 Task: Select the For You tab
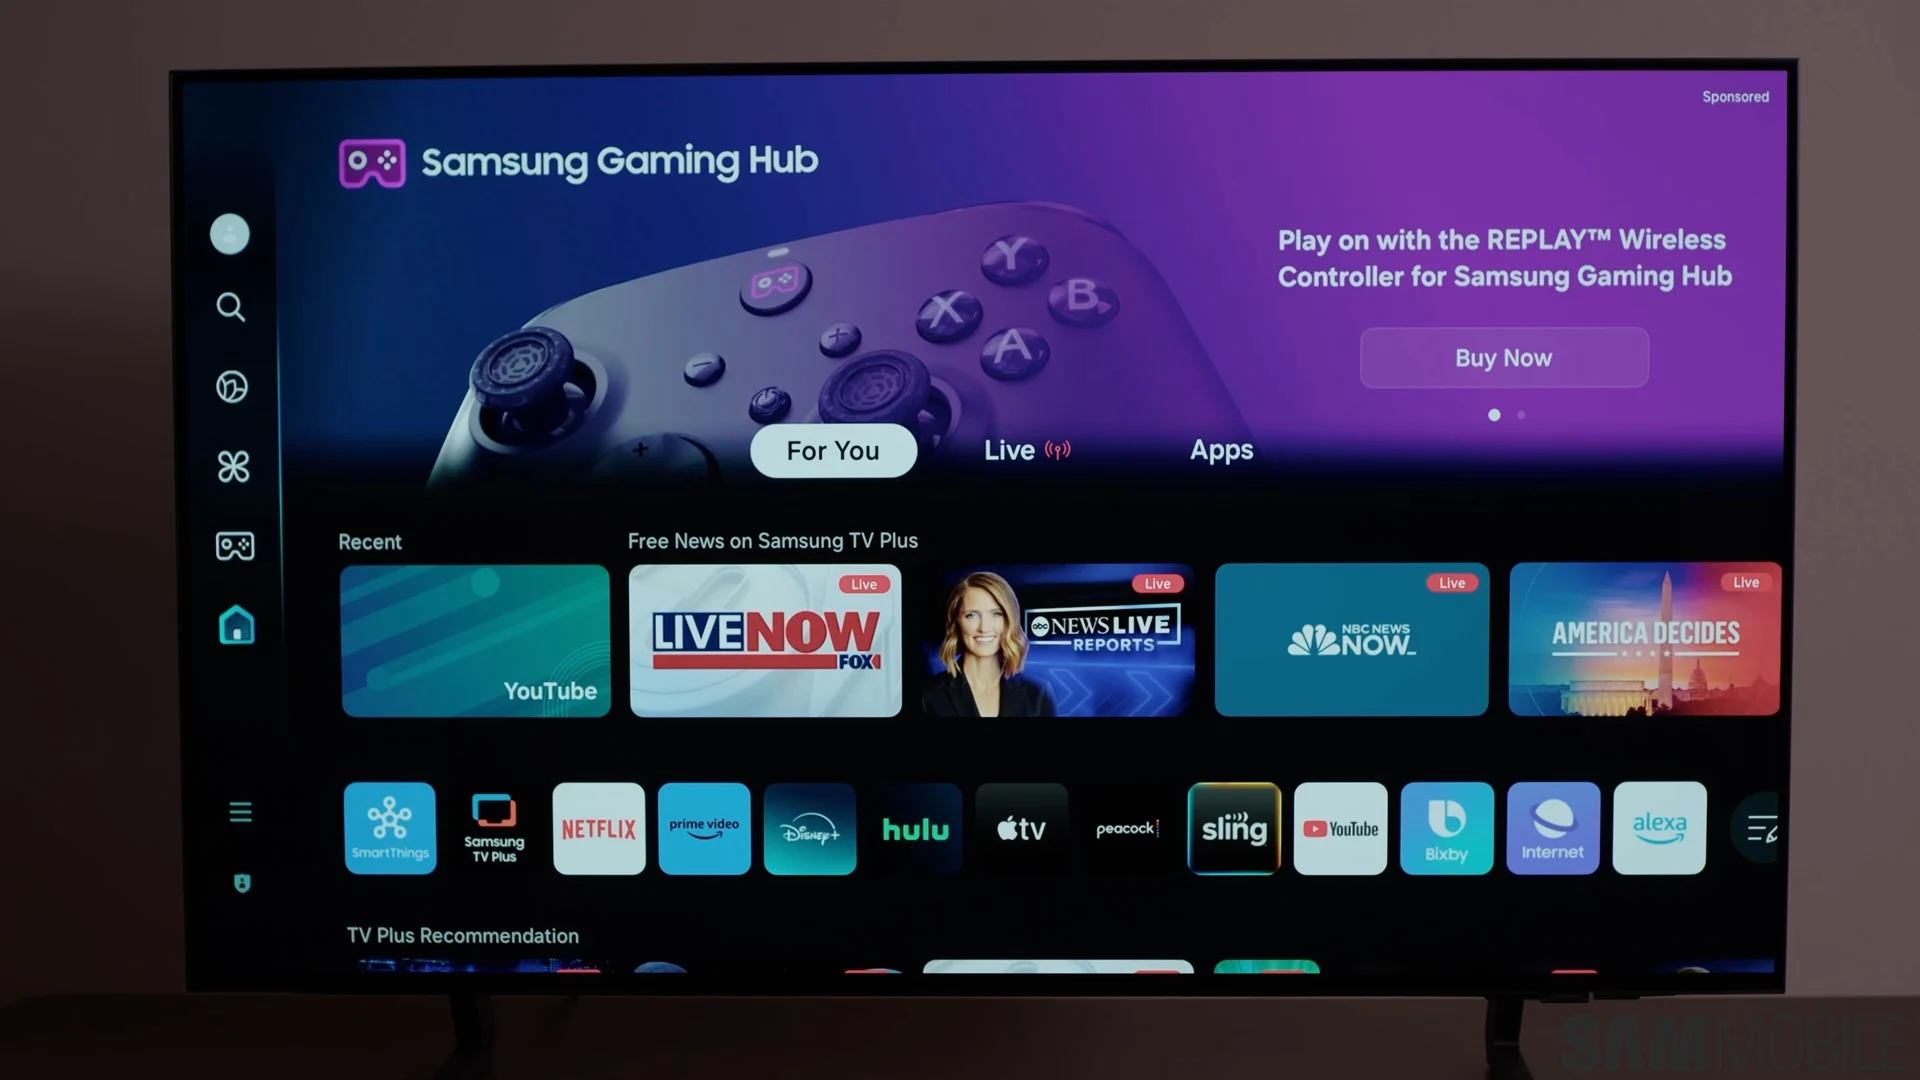tap(832, 450)
